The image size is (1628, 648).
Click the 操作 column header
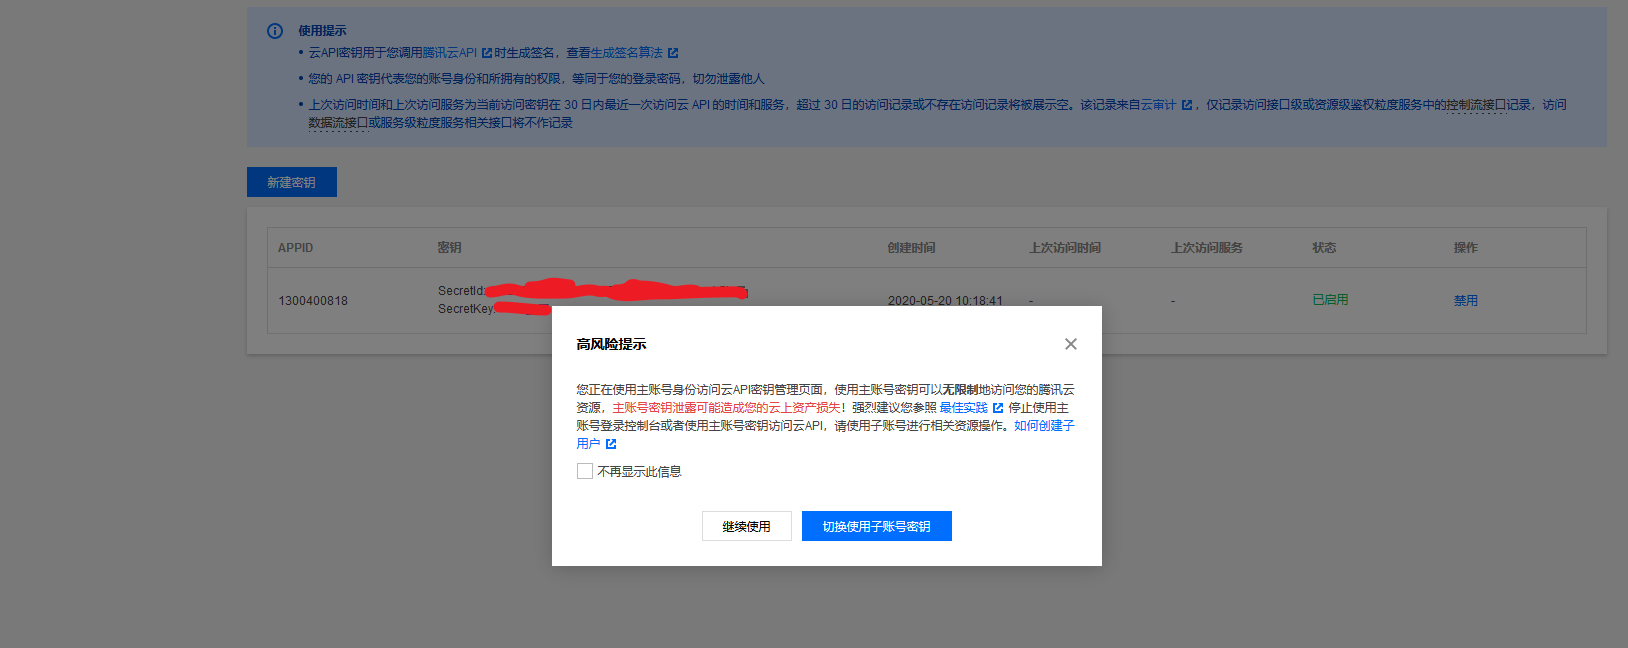tap(1466, 248)
